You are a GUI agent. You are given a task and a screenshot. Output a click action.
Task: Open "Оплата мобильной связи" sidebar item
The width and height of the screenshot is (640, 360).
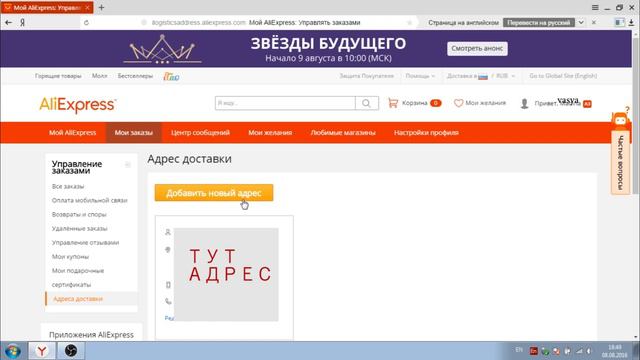coord(89,200)
